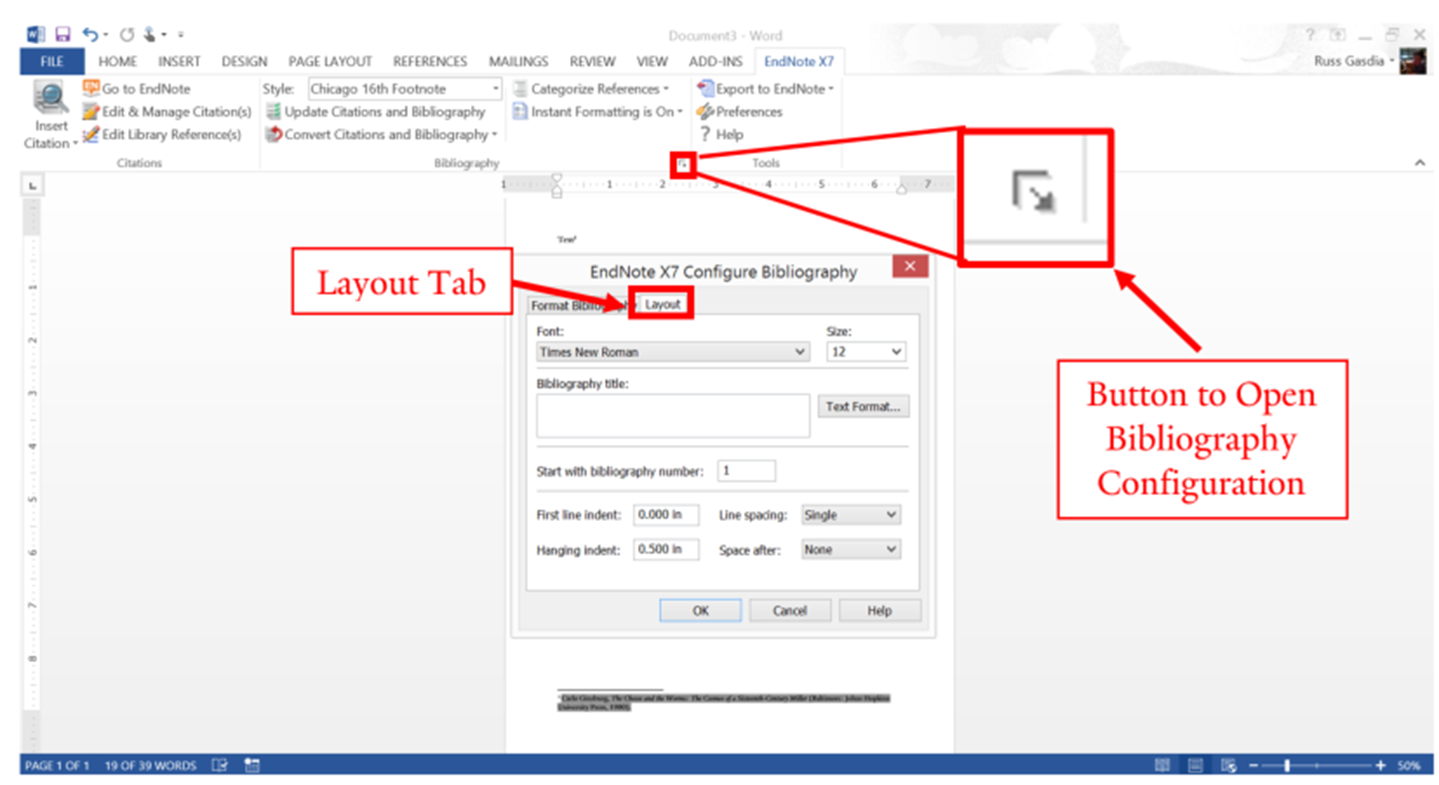Screen dimensions: 1439x785
Task: Open the Space after dropdown
Action: point(851,550)
